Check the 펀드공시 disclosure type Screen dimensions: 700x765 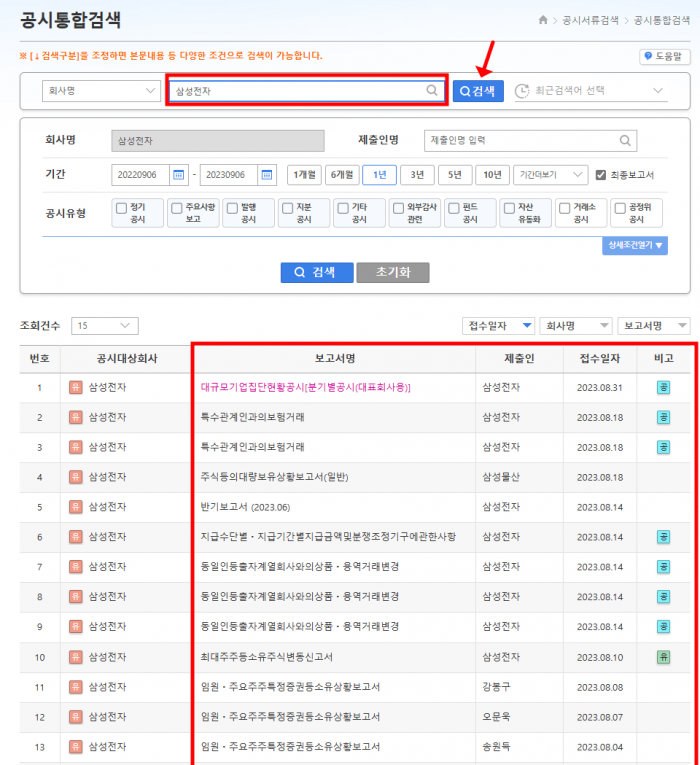click(453, 208)
